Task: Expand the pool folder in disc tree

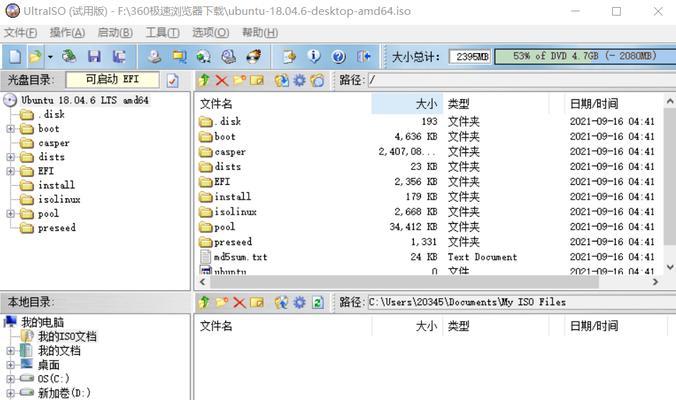Action: coord(11,214)
